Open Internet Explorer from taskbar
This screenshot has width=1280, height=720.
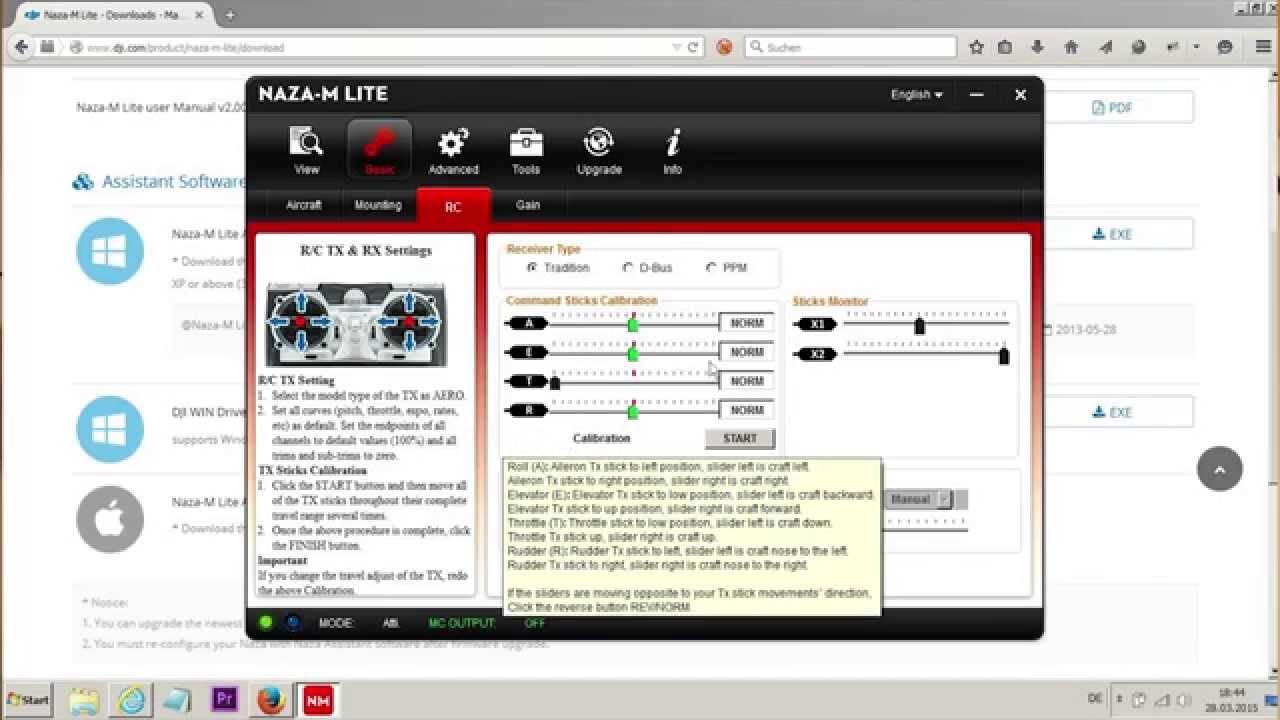coord(131,699)
